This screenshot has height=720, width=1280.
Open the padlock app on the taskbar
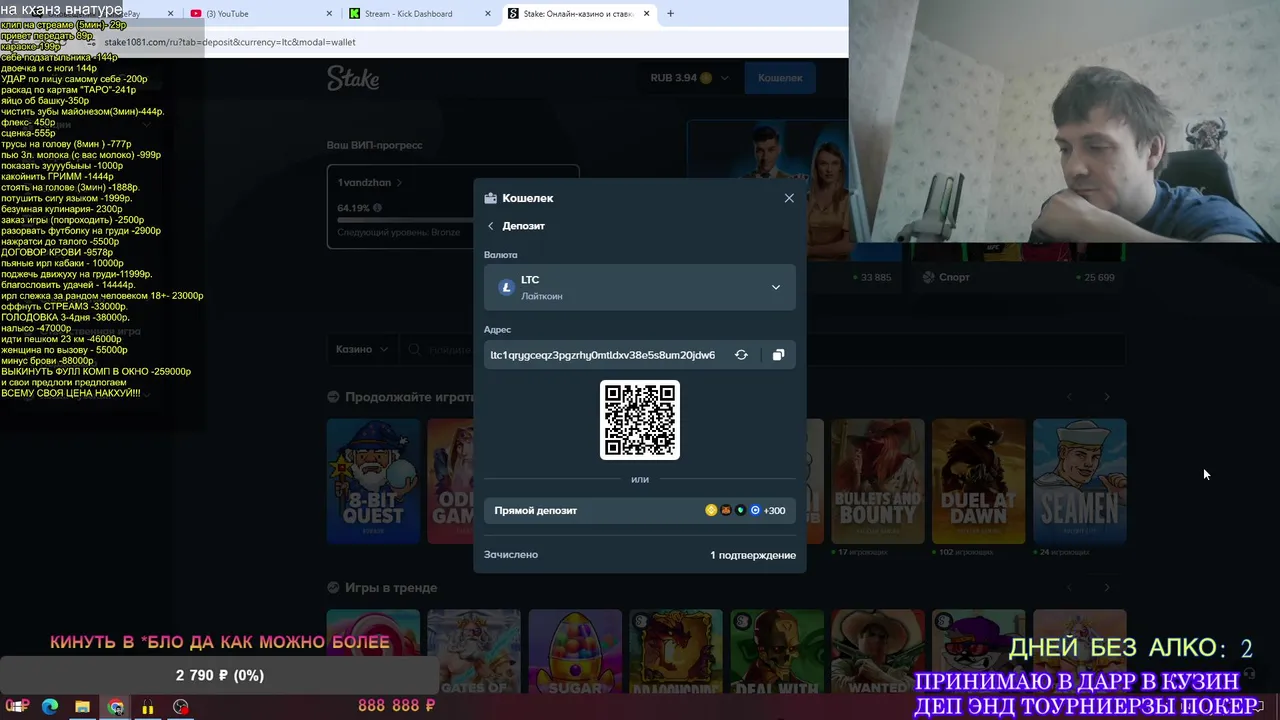[x=148, y=706]
